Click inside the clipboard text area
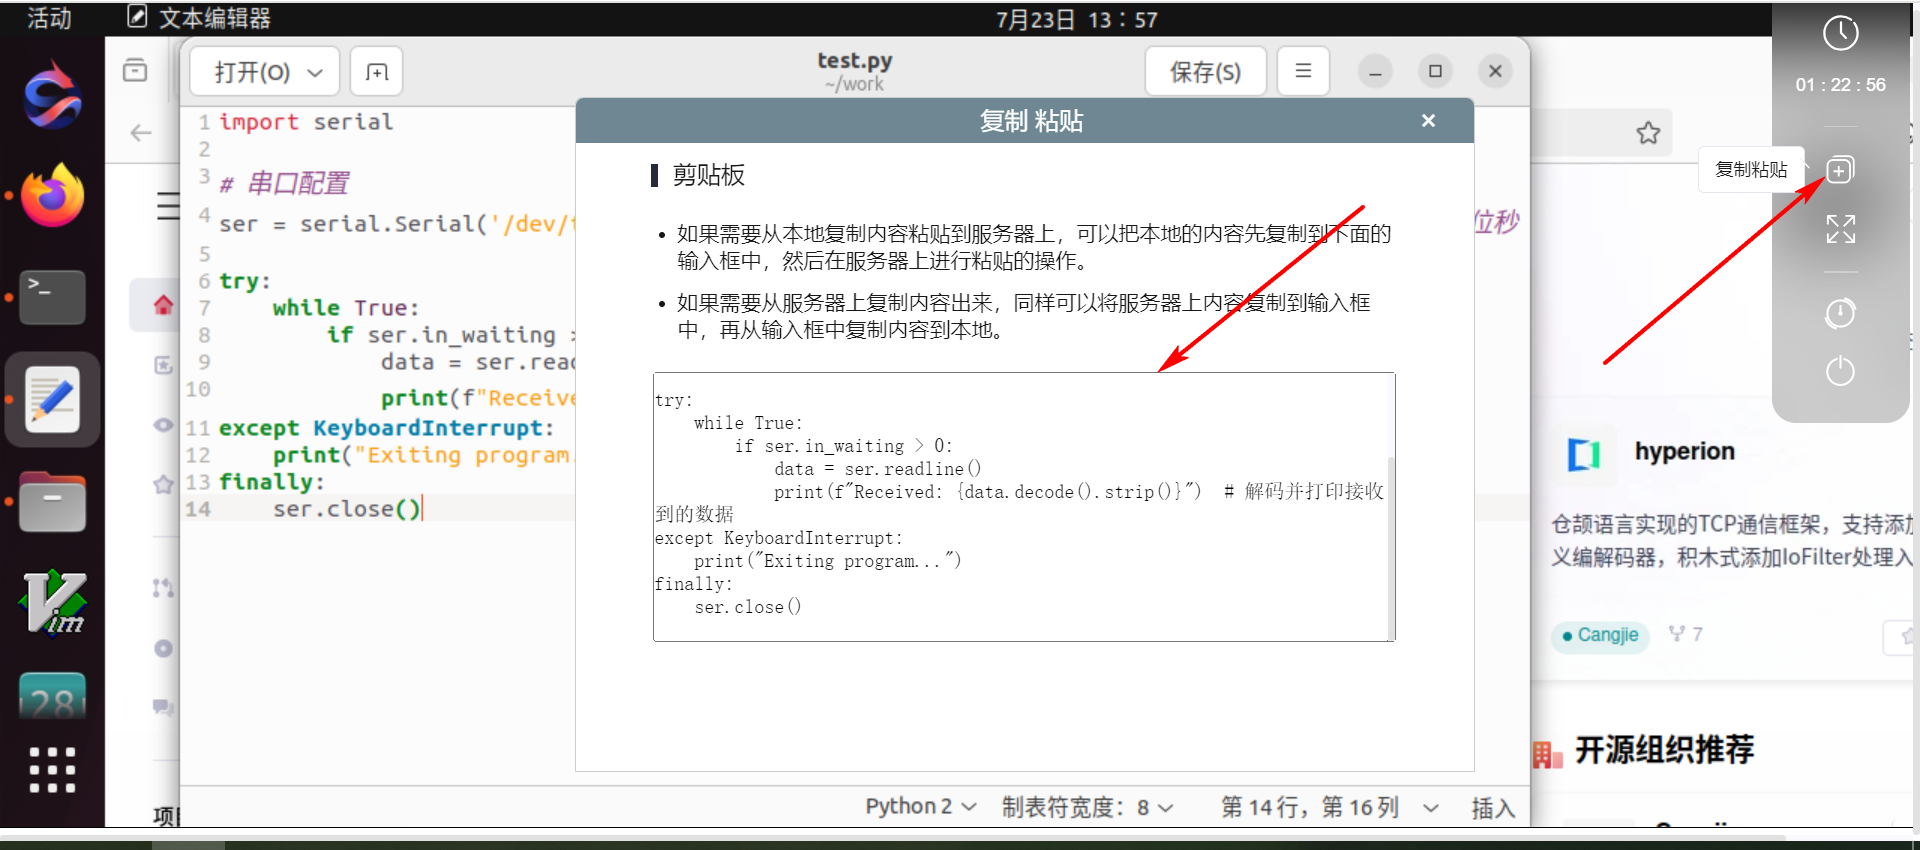The height and width of the screenshot is (850, 1920). coord(1020,506)
